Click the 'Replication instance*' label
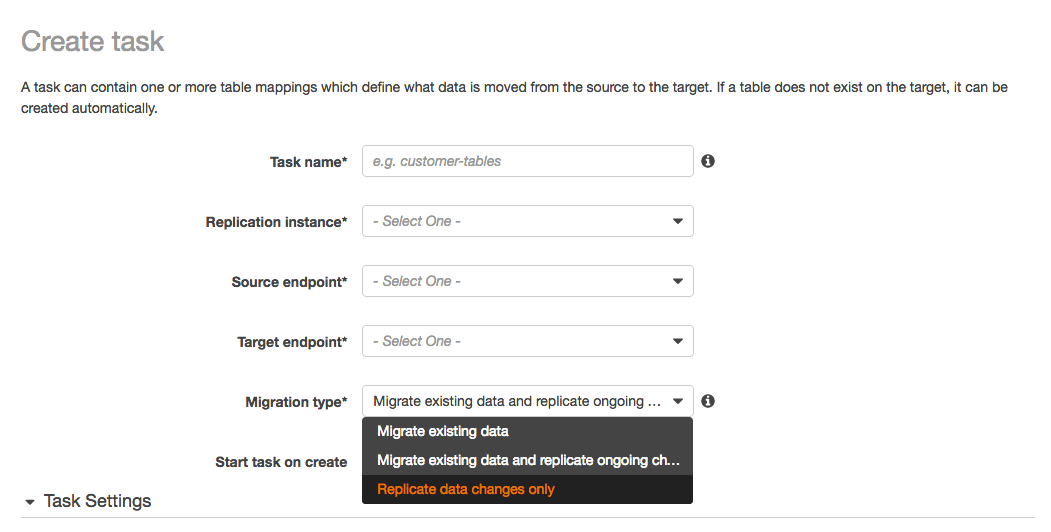Screen dimensions: 1051x532 point(276,222)
